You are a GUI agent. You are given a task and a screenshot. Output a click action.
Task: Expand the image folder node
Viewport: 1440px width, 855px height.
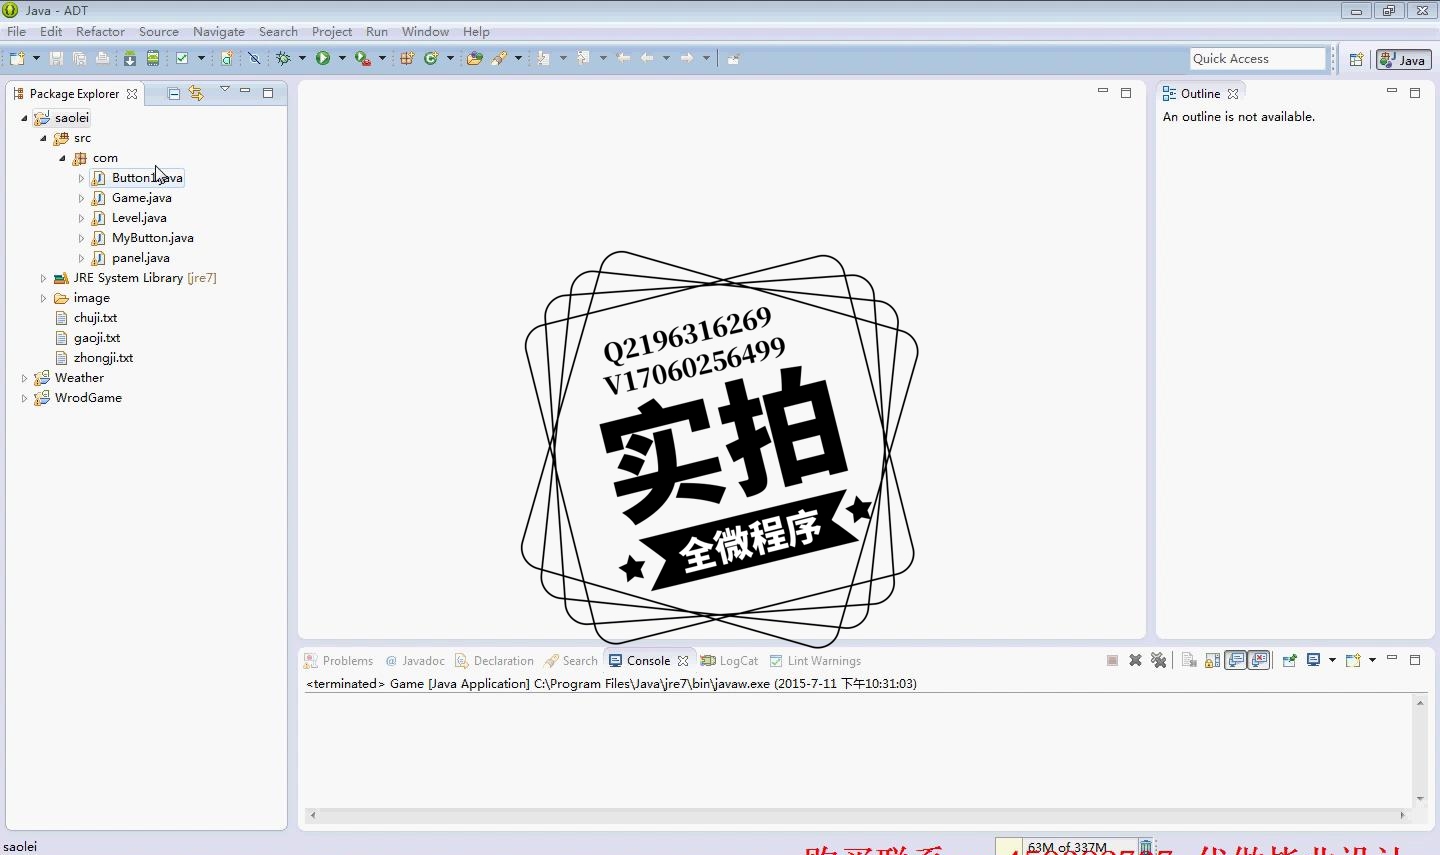click(43, 298)
